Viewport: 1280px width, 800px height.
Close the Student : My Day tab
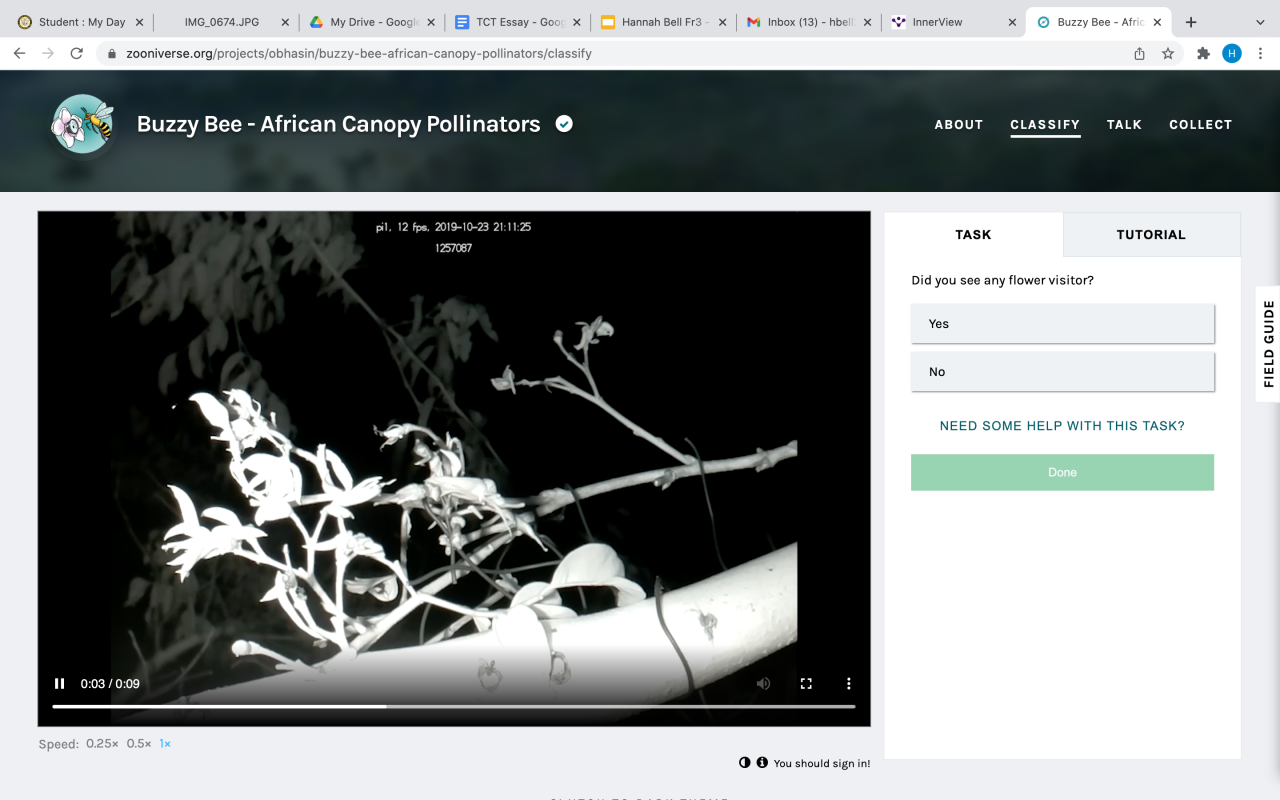click(139, 22)
